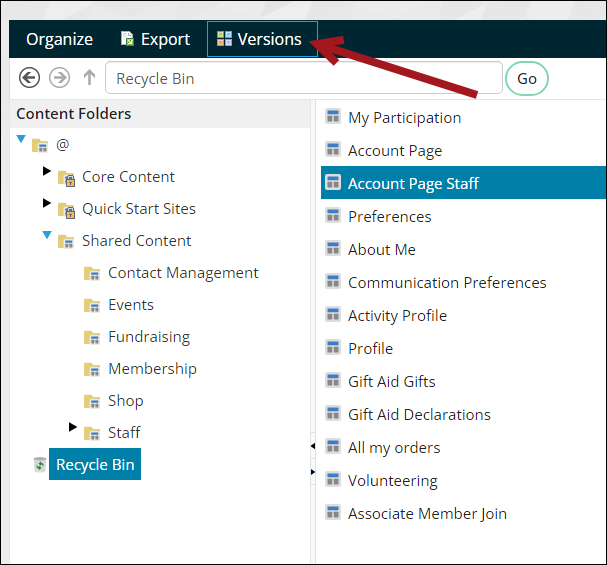The height and width of the screenshot is (565, 607).
Task: Click the locked Quick Start Sites folder icon
Action: tap(67, 210)
